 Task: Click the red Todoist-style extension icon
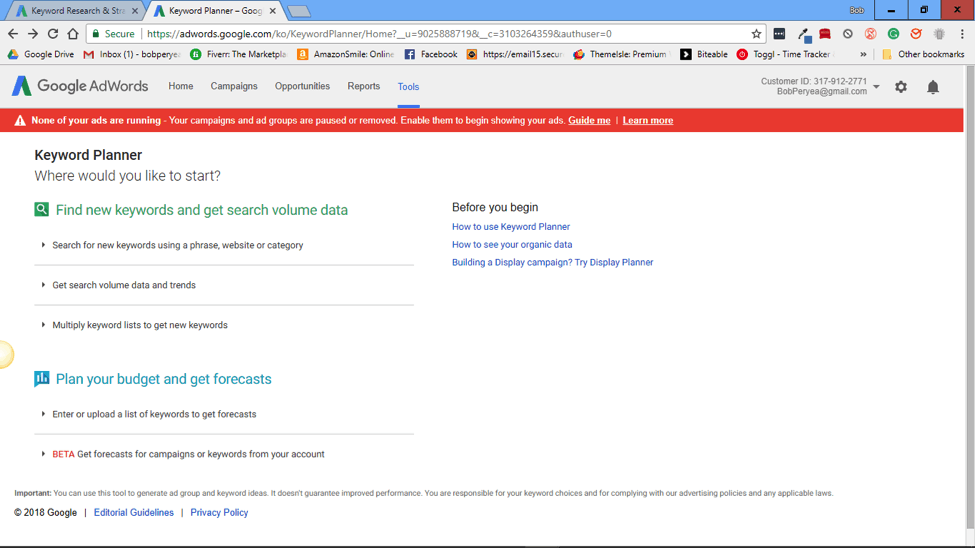(x=825, y=34)
